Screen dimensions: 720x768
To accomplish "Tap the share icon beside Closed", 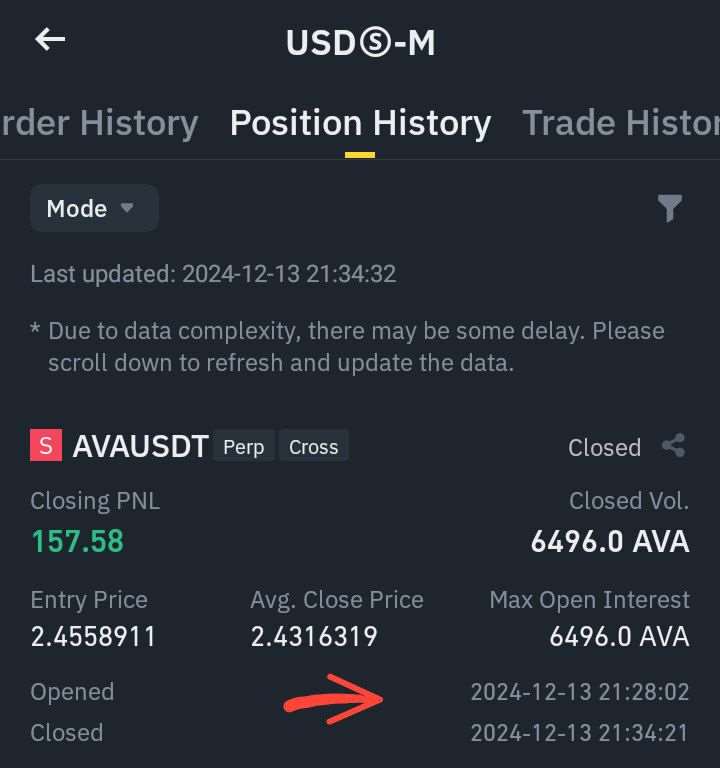I will [673, 446].
